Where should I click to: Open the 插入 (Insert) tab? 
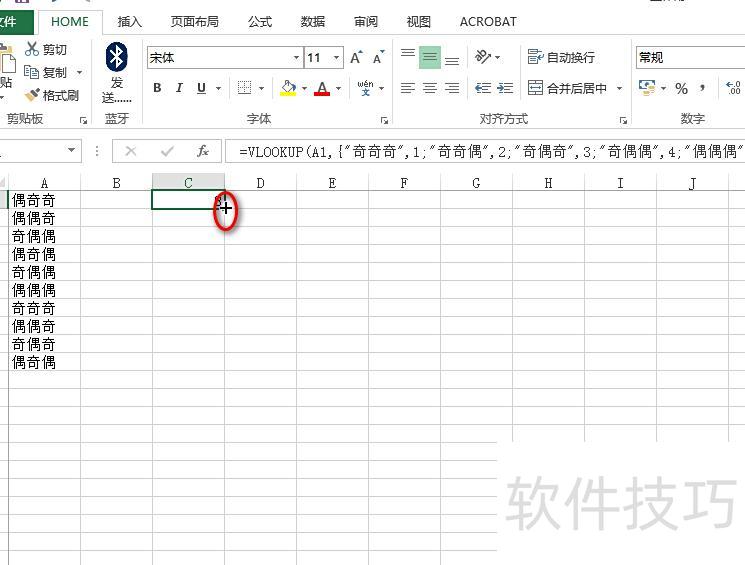[x=129, y=22]
